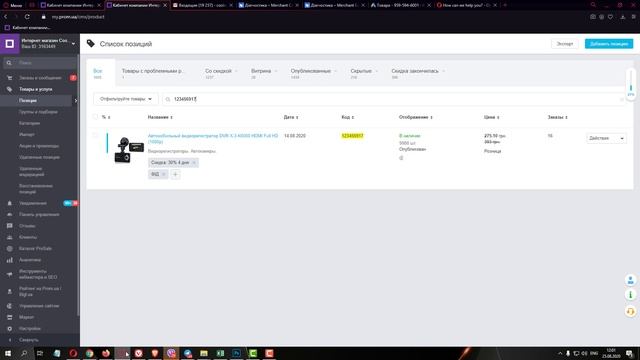640x360 pixels.
Task: Click the green info icon on right edge
Action: click(630, 295)
